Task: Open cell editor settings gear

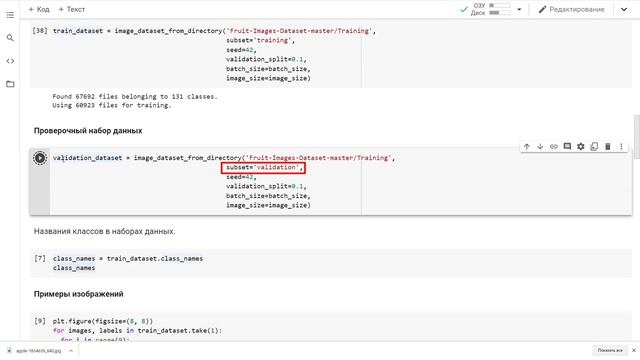Action: pos(580,147)
